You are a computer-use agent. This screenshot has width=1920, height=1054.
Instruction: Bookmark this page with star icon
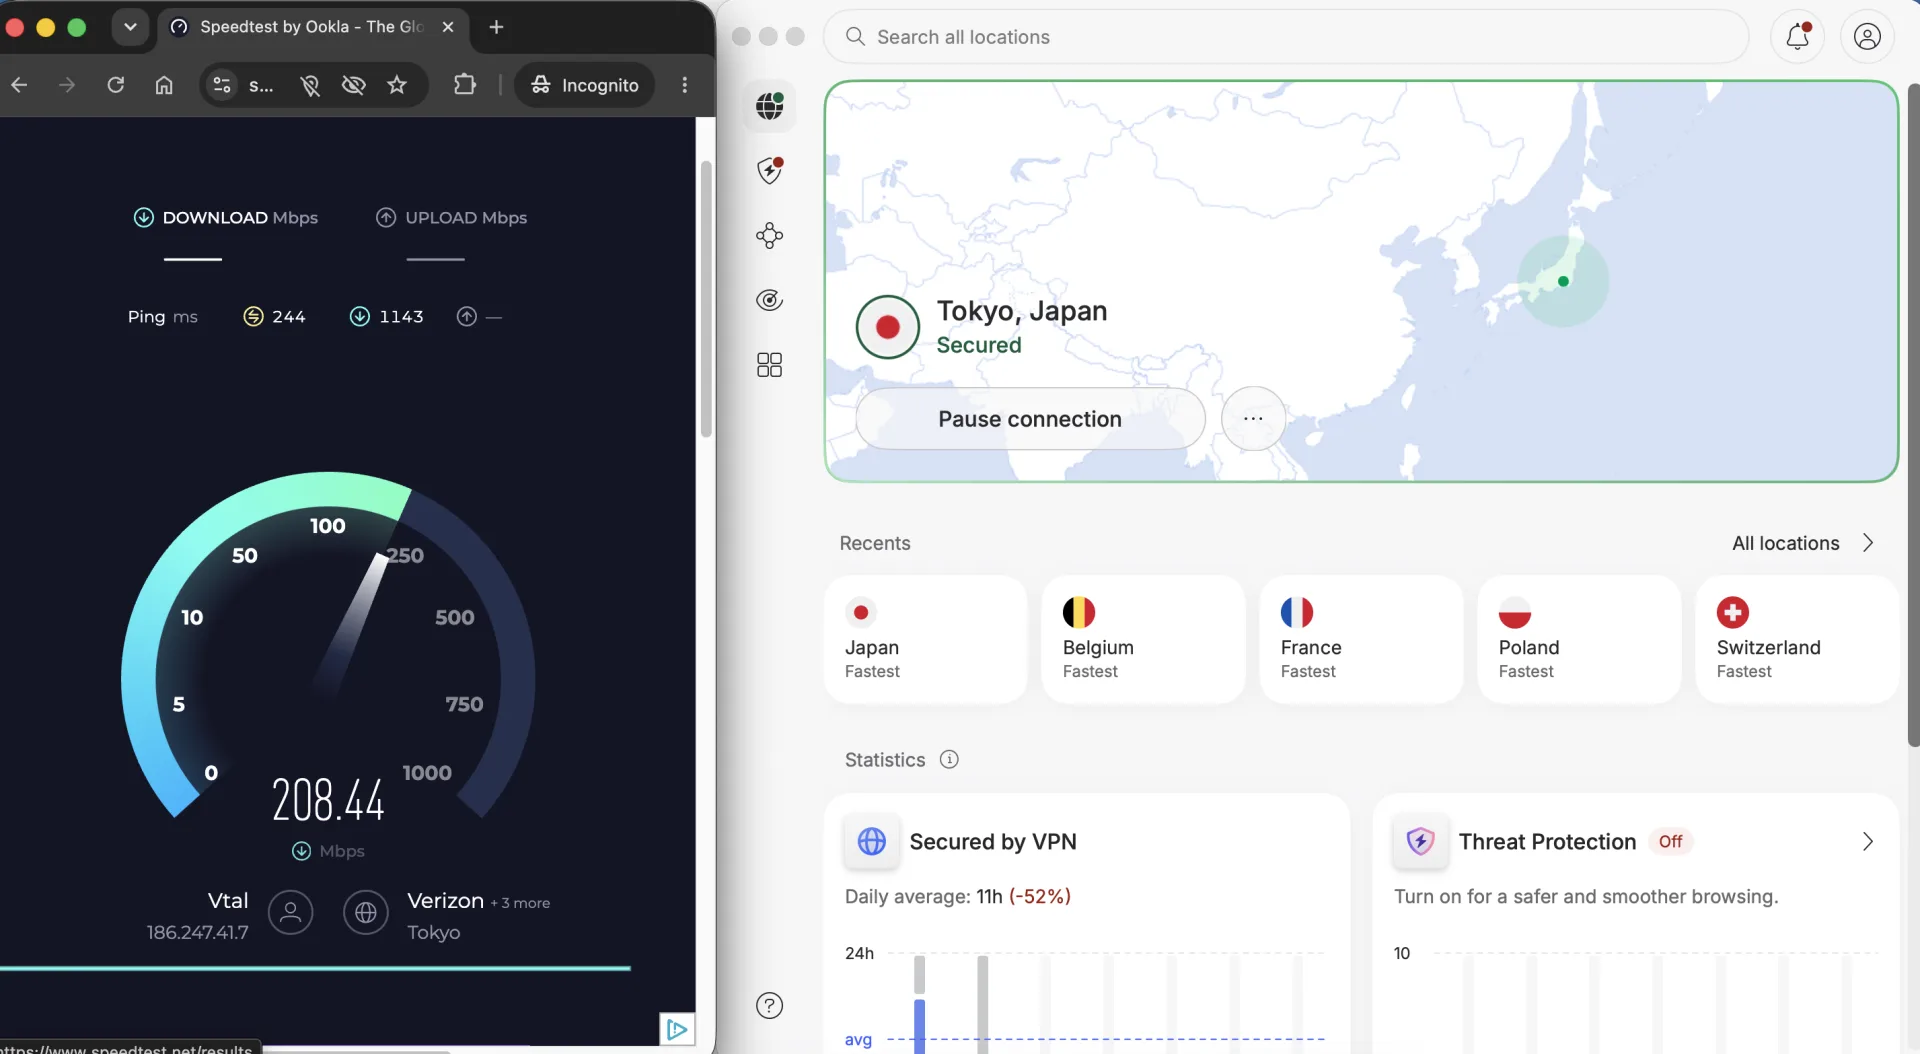click(397, 85)
